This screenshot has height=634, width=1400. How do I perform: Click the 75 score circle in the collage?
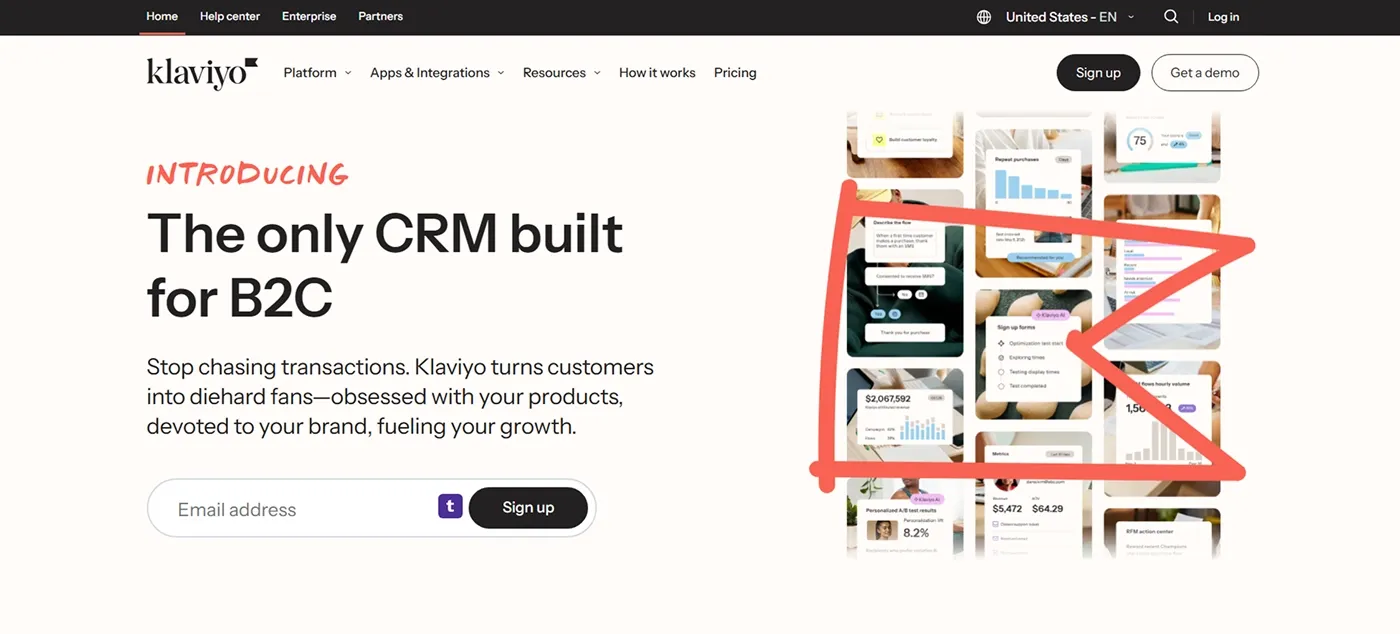[x=1139, y=141]
